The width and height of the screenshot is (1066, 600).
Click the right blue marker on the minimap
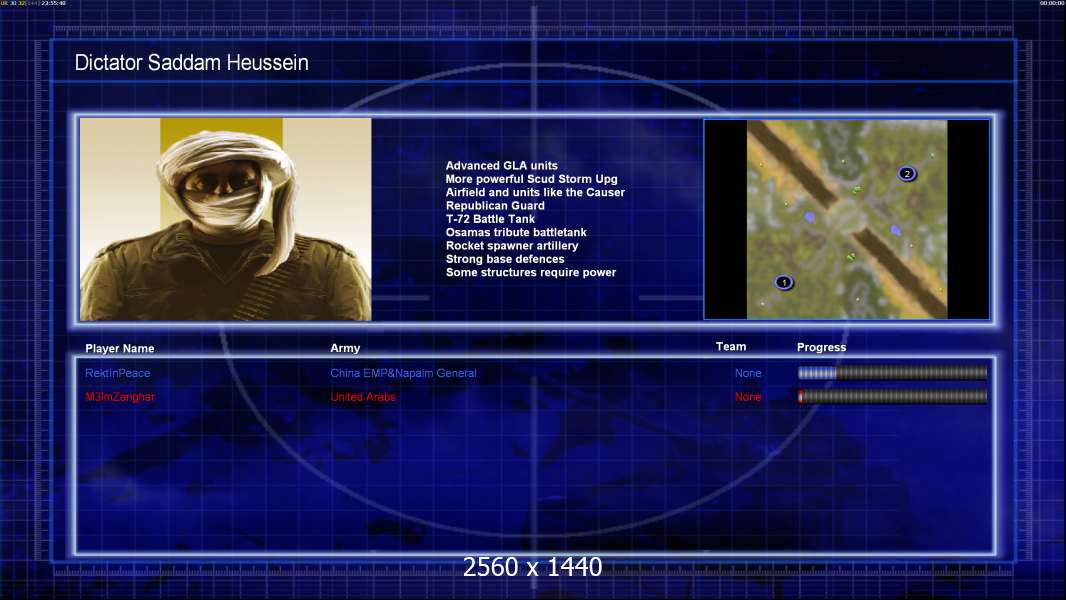(x=896, y=230)
